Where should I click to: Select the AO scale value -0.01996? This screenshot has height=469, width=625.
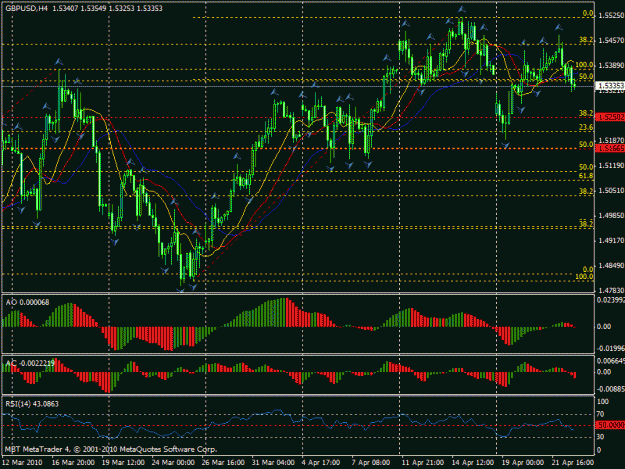[x=610, y=348]
